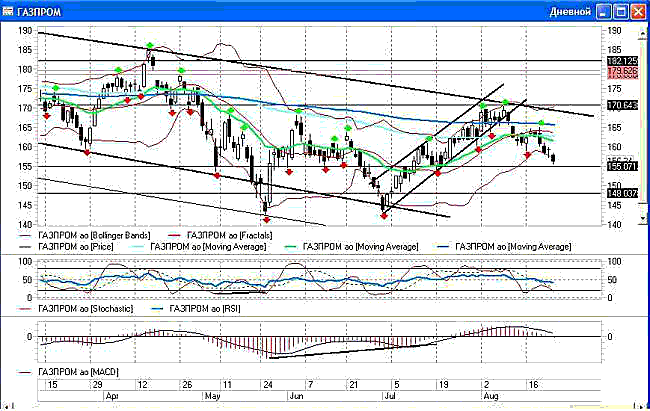Viewport: 650px width, 411px height.
Task: Click the date label 5 on time axis
Action: [397, 385]
